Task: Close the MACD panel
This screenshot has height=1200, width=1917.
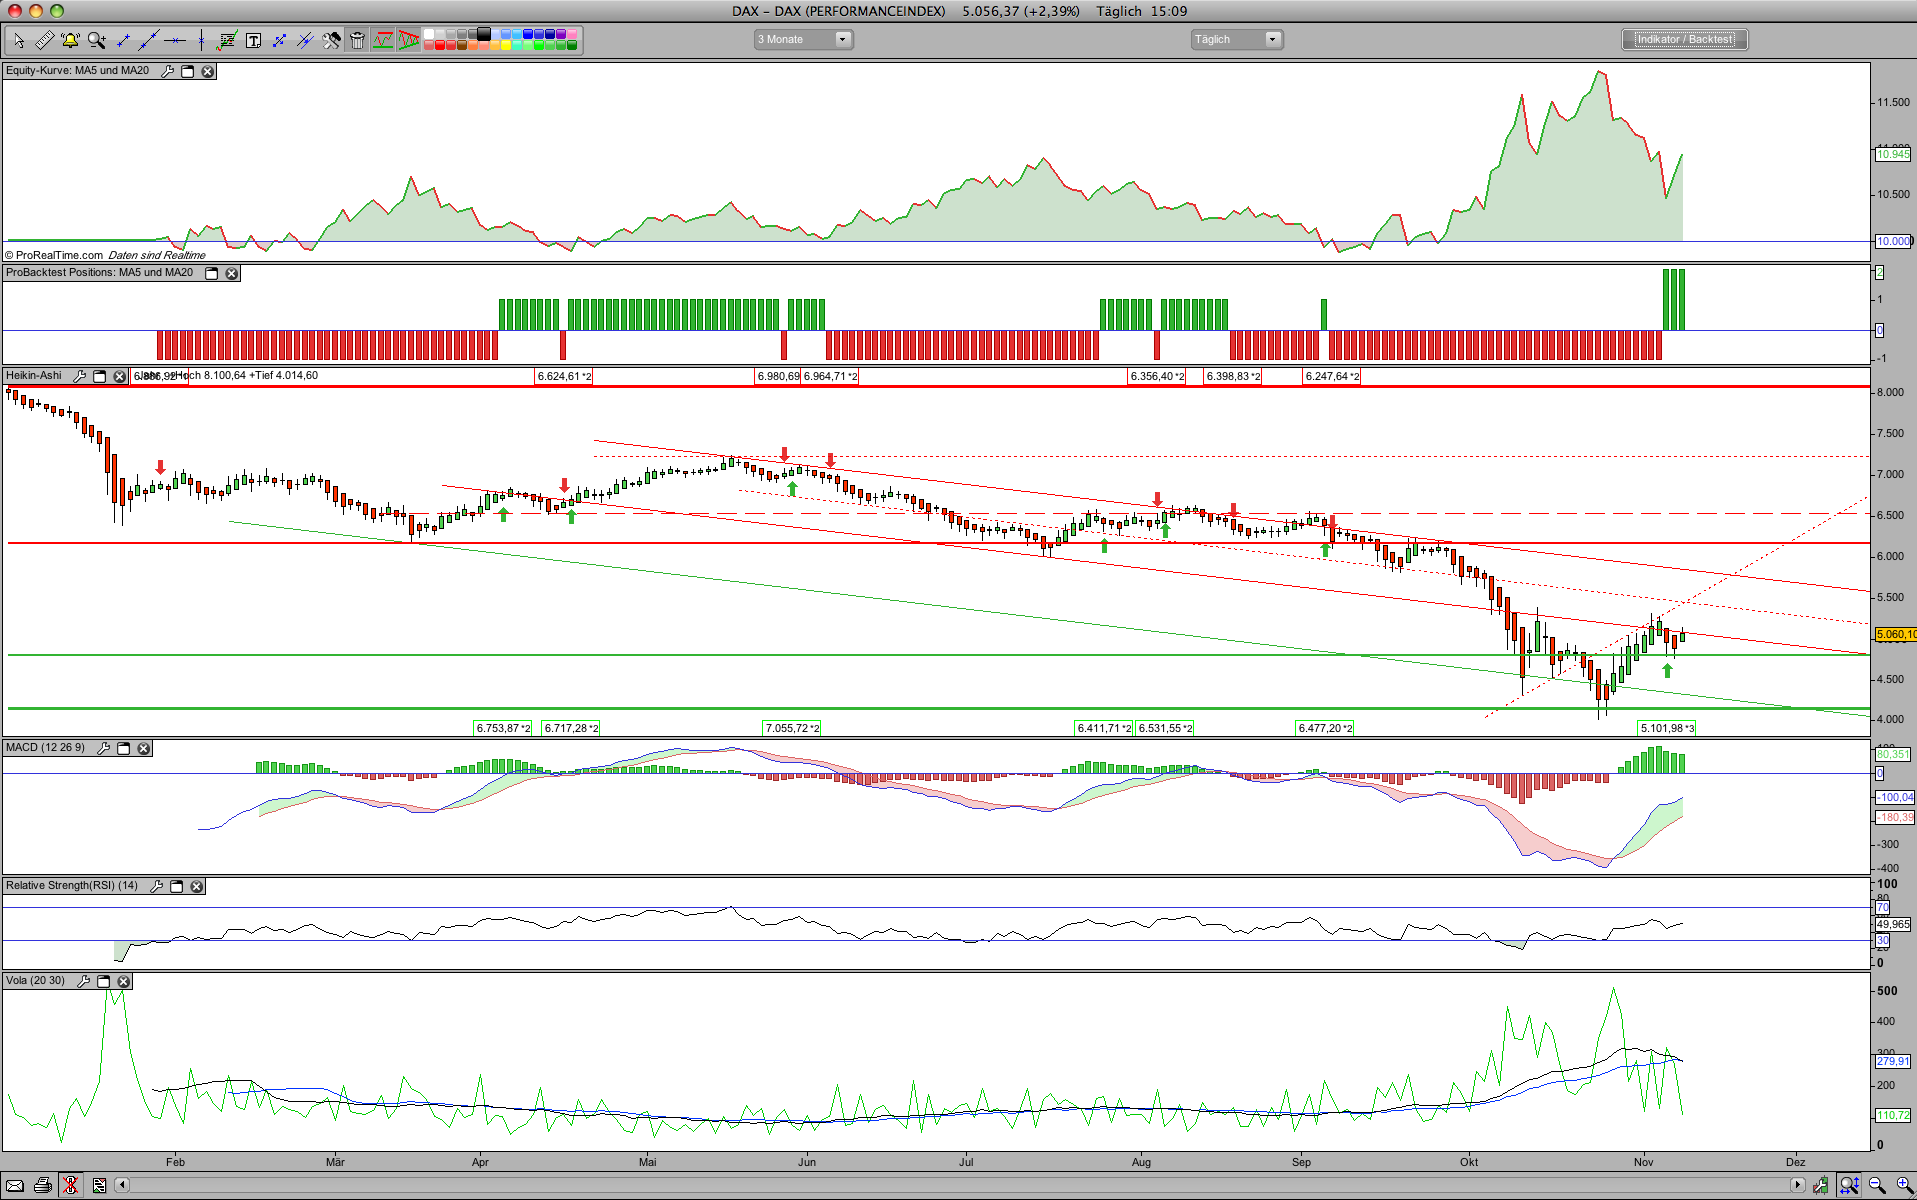Action: [x=144, y=748]
